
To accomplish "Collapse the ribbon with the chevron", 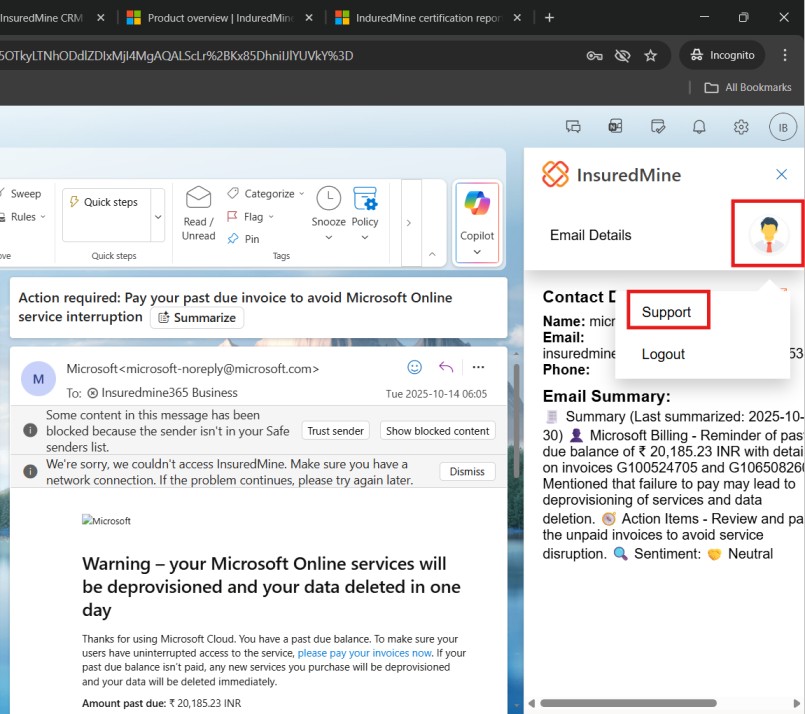I will point(431,255).
